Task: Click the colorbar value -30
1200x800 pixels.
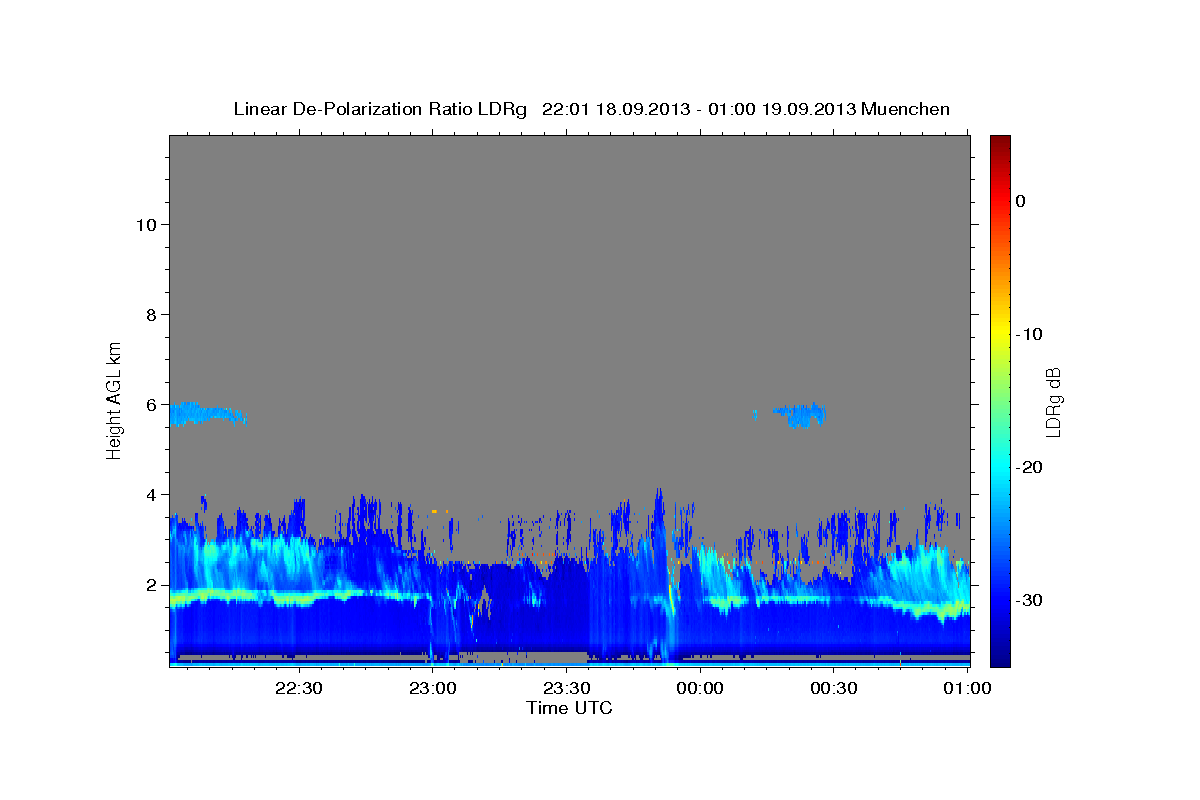Action: [x=1029, y=600]
